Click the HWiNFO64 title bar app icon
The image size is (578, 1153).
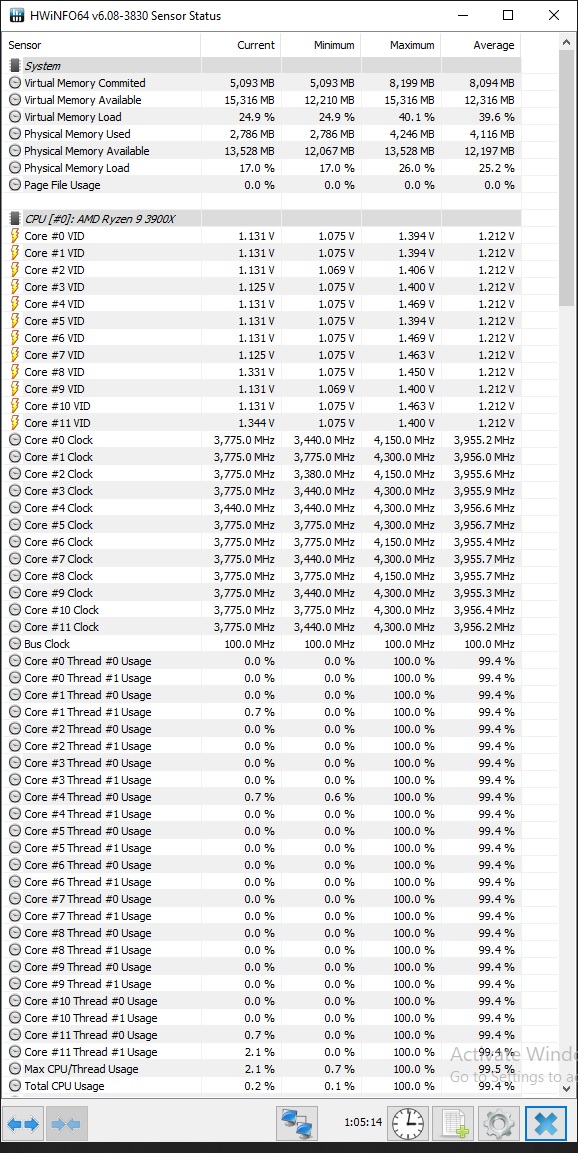coord(16,15)
